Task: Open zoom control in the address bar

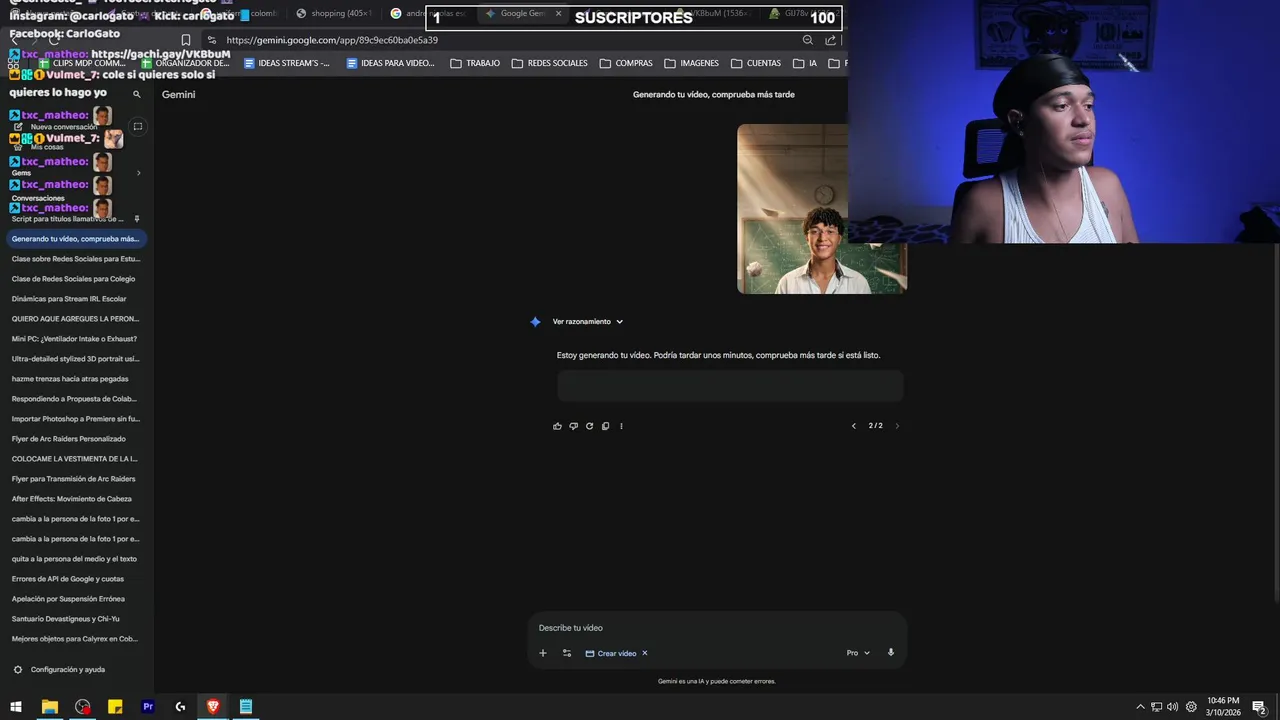Action: tap(807, 40)
